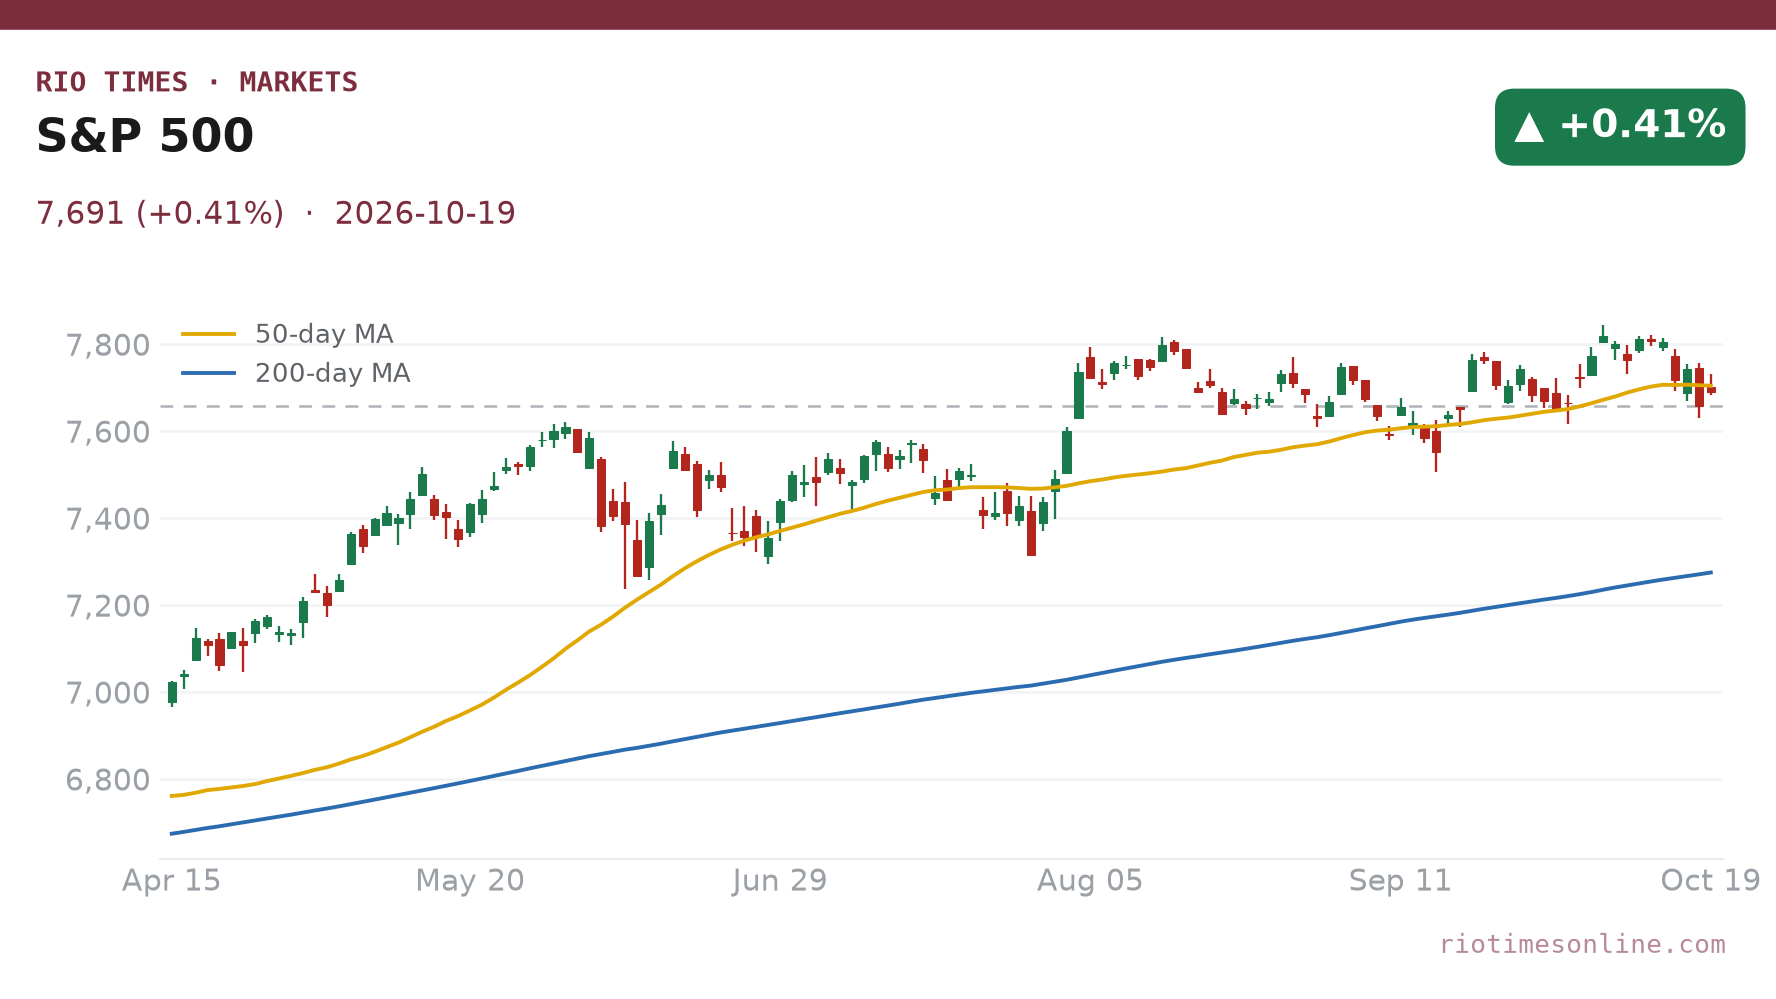Open the riotimesonline.com source link
The height and width of the screenshot is (999, 1776).
pyautogui.click(x=1582, y=944)
